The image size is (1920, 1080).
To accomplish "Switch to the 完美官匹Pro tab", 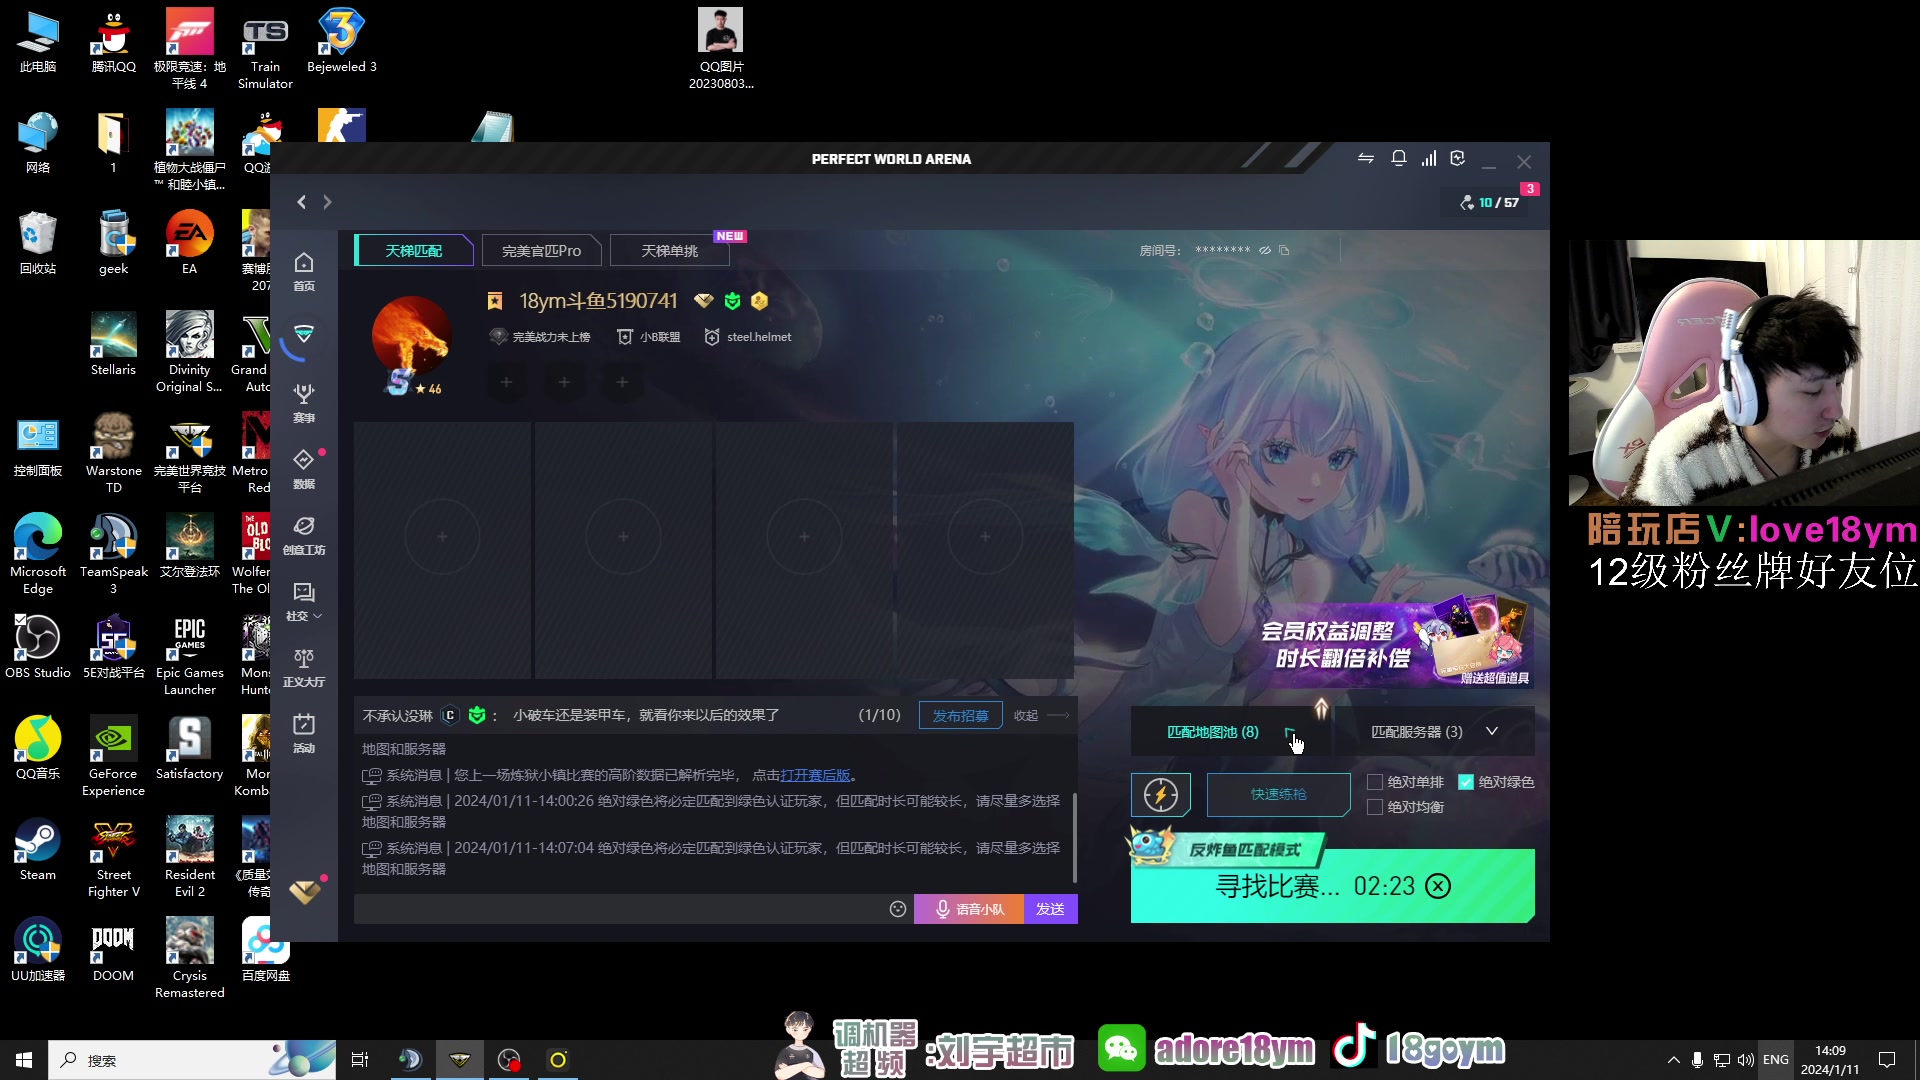I will coord(541,251).
